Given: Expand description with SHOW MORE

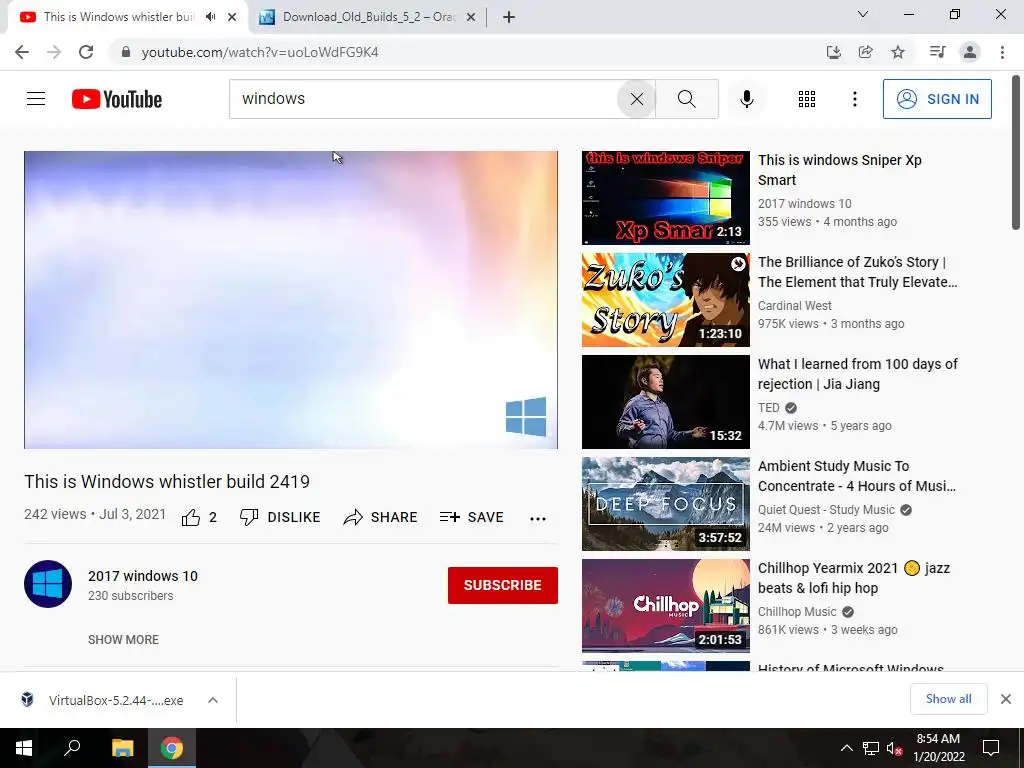Looking at the screenshot, I should pyautogui.click(x=123, y=640).
